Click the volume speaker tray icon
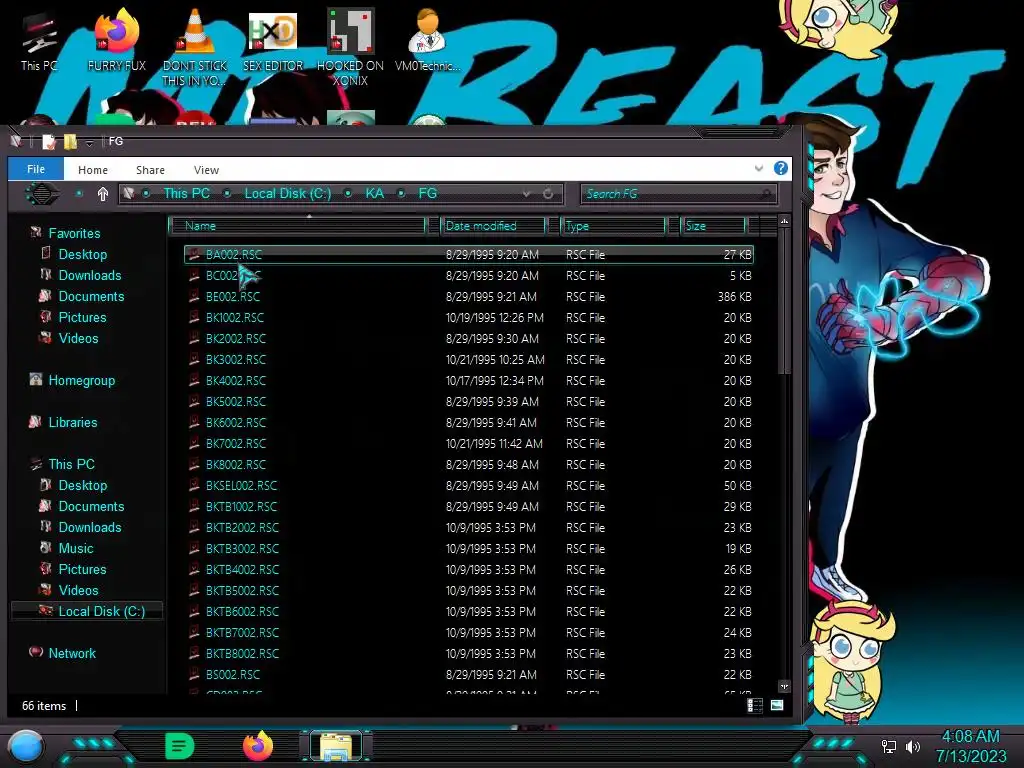This screenshot has width=1024, height=768. click(912, 746)
